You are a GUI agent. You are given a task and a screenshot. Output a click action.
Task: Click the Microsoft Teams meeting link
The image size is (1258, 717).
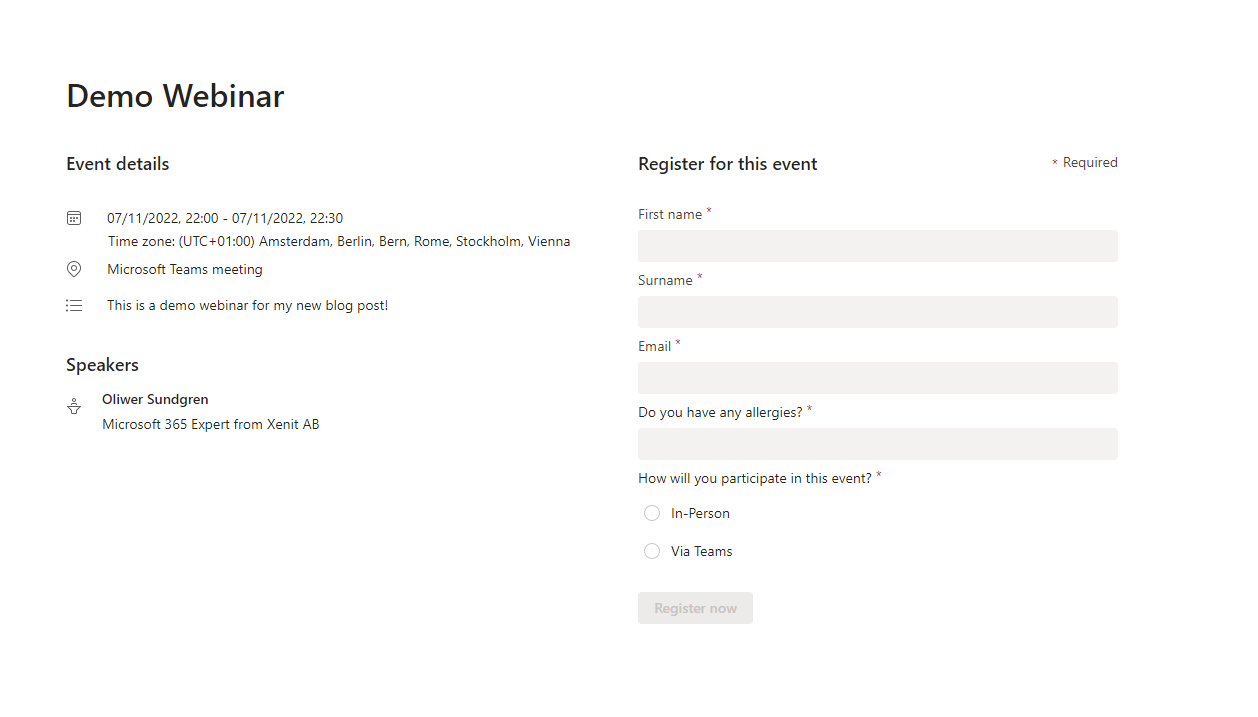185,269
